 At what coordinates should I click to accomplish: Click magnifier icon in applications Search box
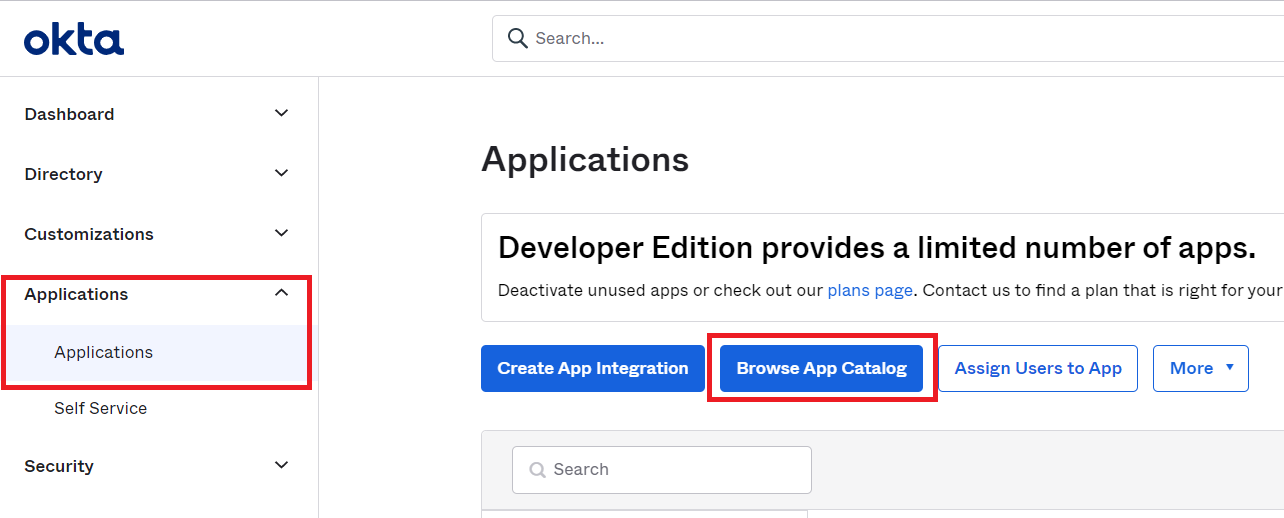coord(538,469)
